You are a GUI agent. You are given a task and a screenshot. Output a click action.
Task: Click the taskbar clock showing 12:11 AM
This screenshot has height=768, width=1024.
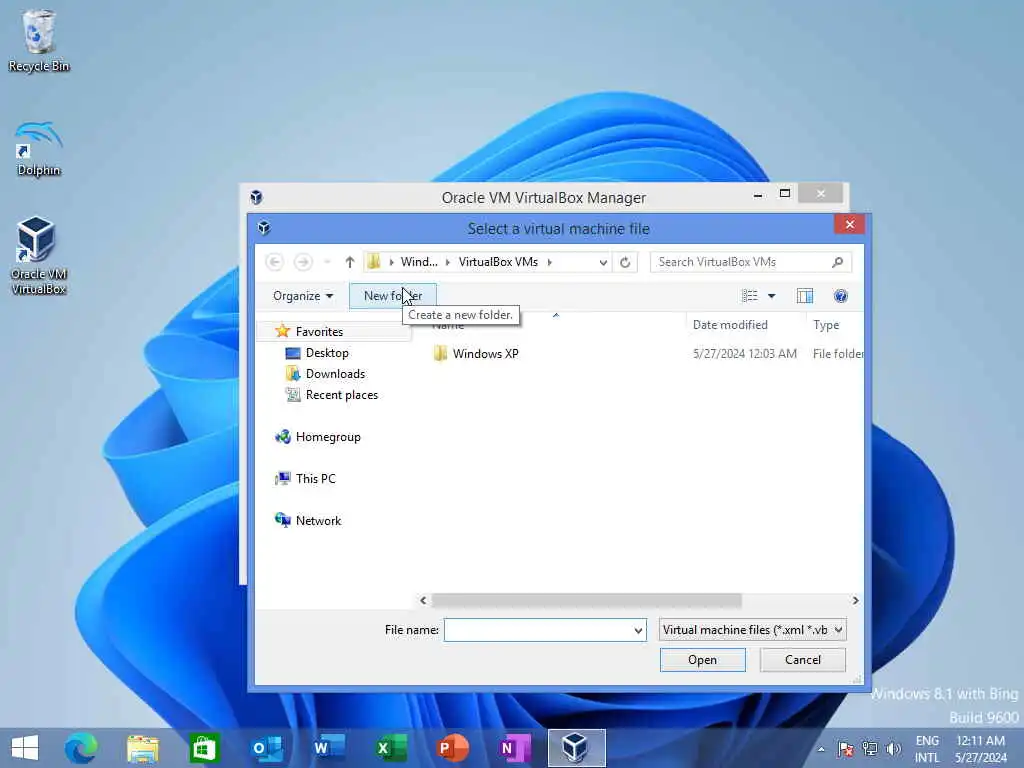click(980, 749)
